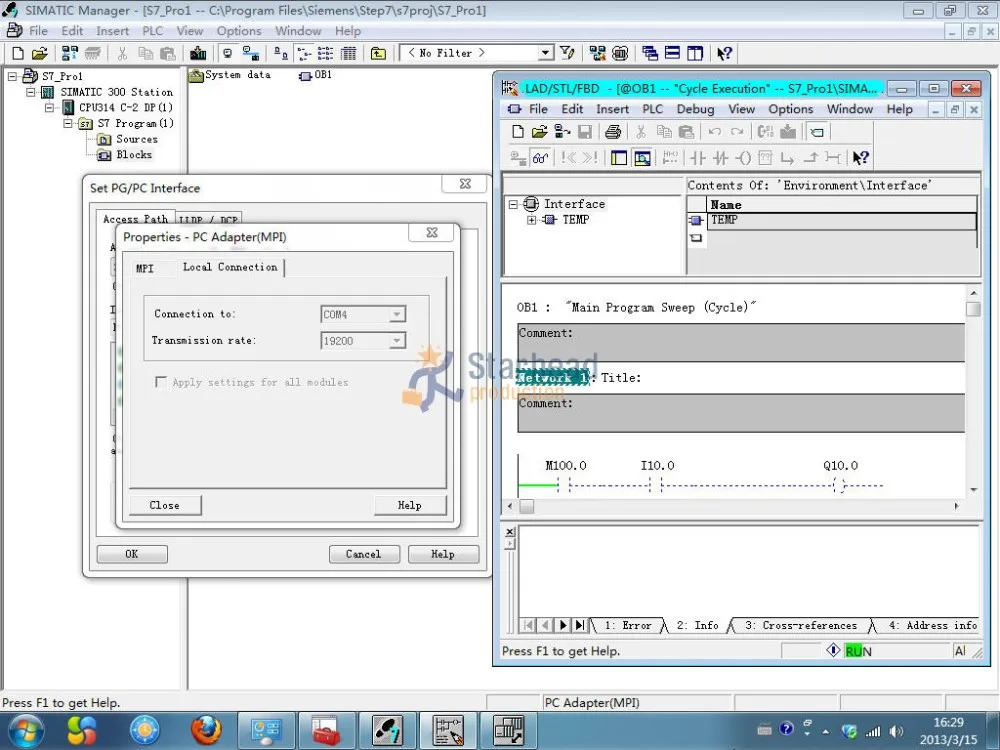Toggle the Details view icon in LAD editor
Screen dimensions: 1000x750
point(642,158)
